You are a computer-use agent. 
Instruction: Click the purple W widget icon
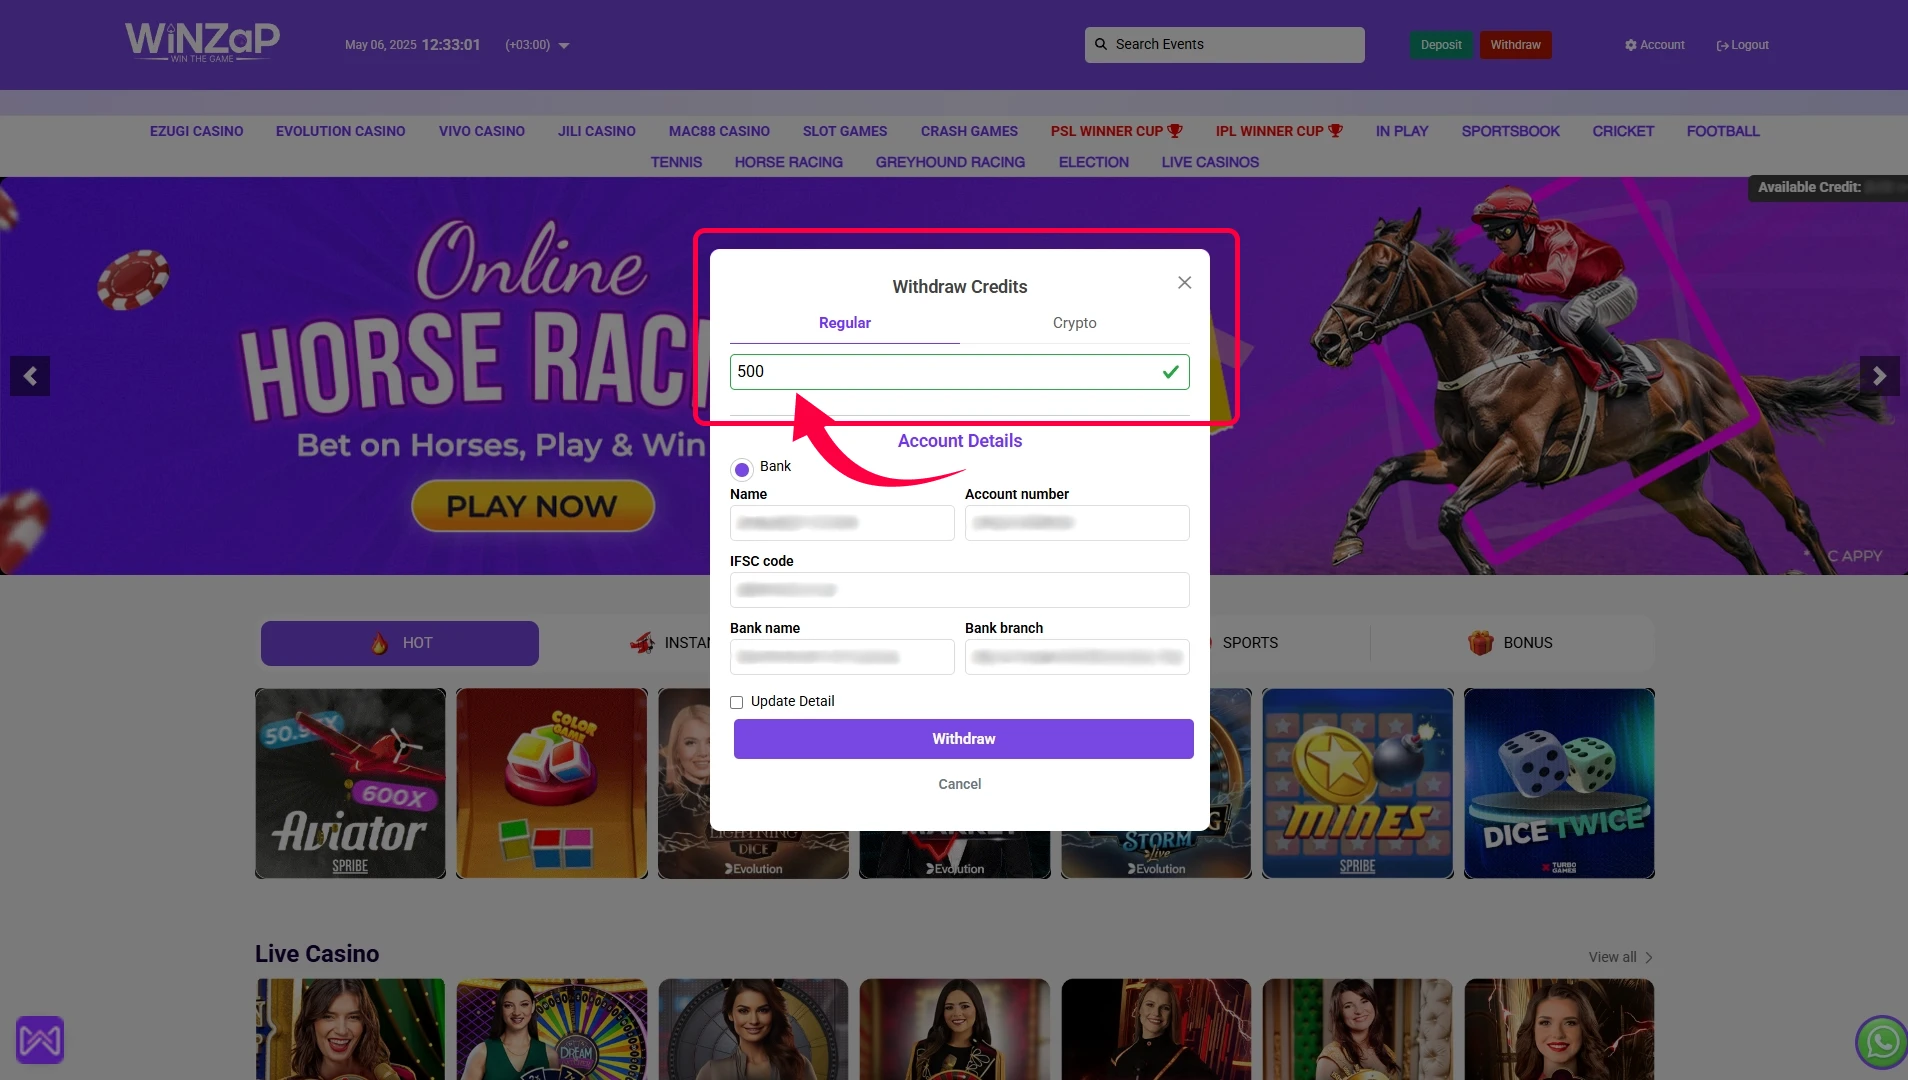(40, 1040)
